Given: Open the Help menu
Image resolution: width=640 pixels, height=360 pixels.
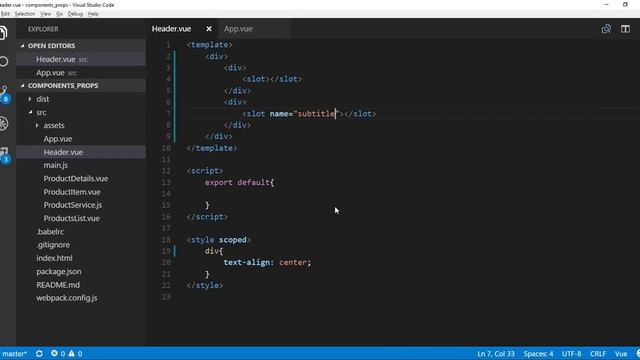Looking at the screenshot, I should (93, 14).
